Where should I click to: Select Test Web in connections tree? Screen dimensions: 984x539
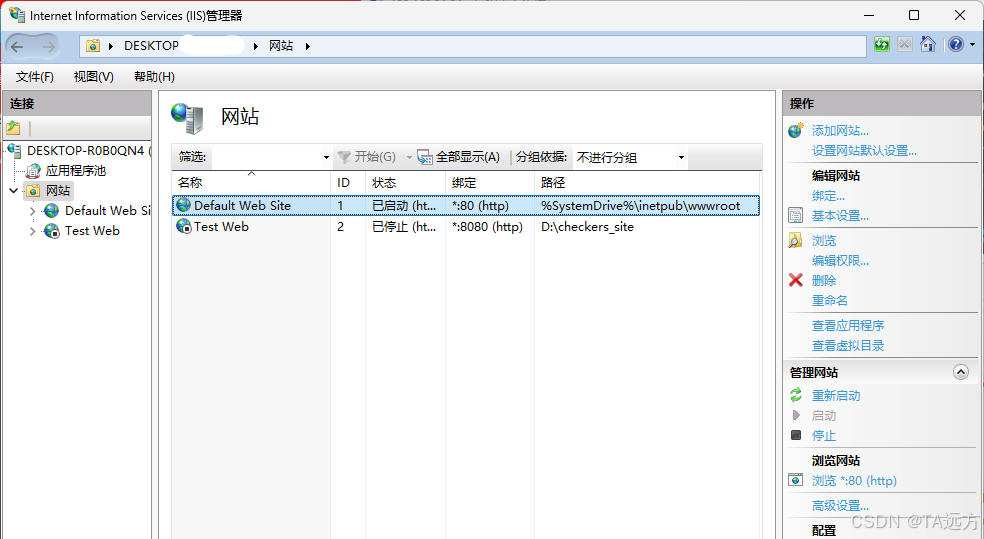[92, 231]
